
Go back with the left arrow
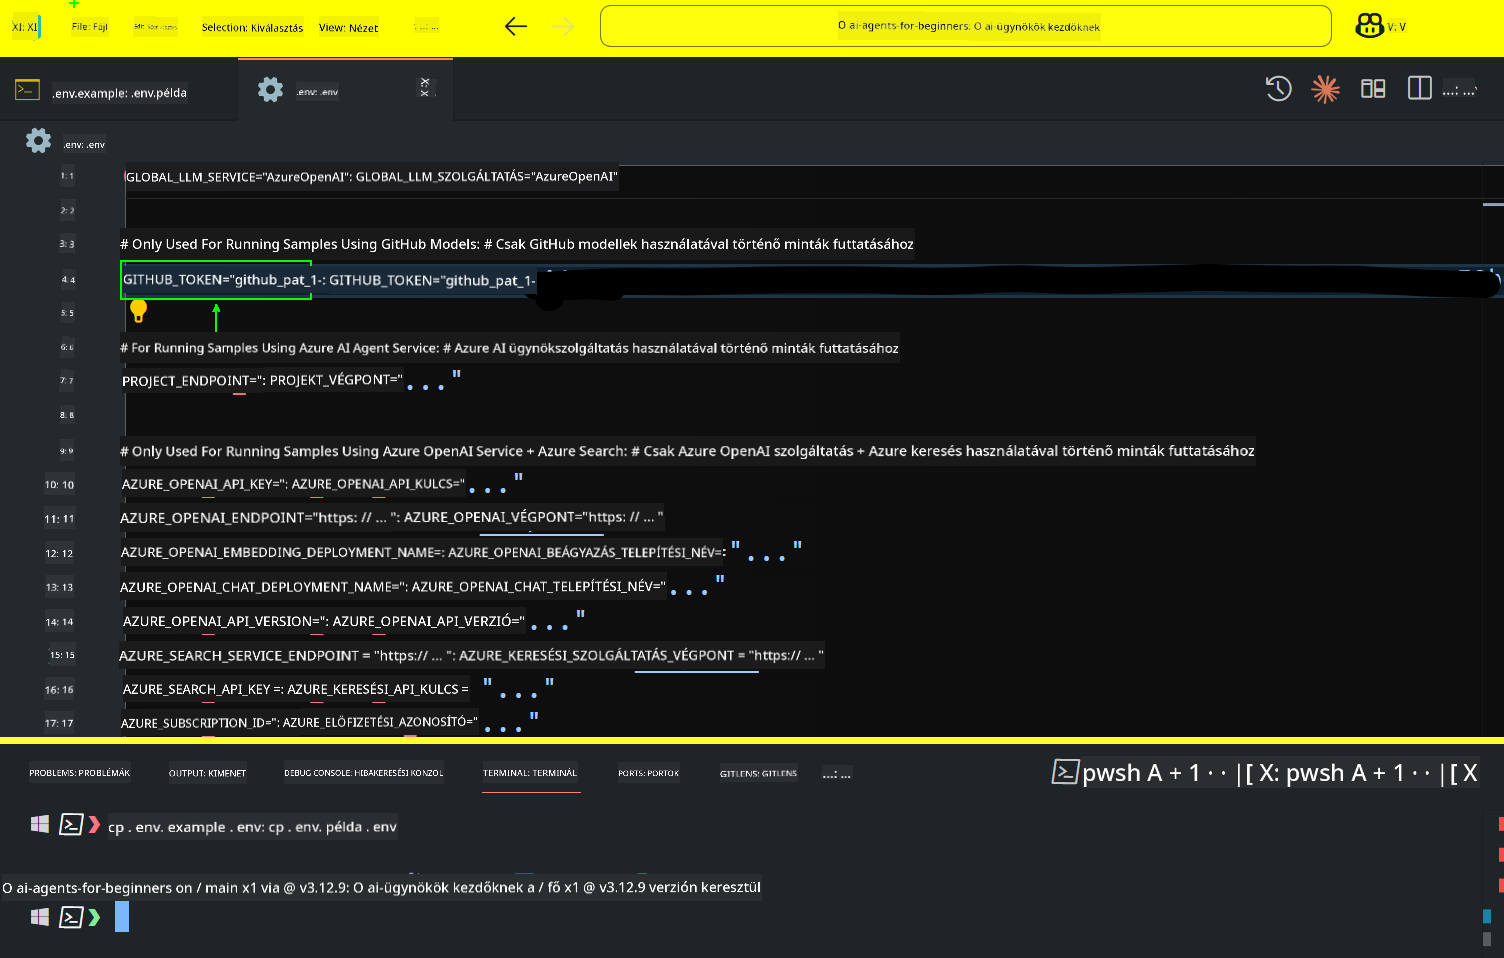(x=516, y=27)
